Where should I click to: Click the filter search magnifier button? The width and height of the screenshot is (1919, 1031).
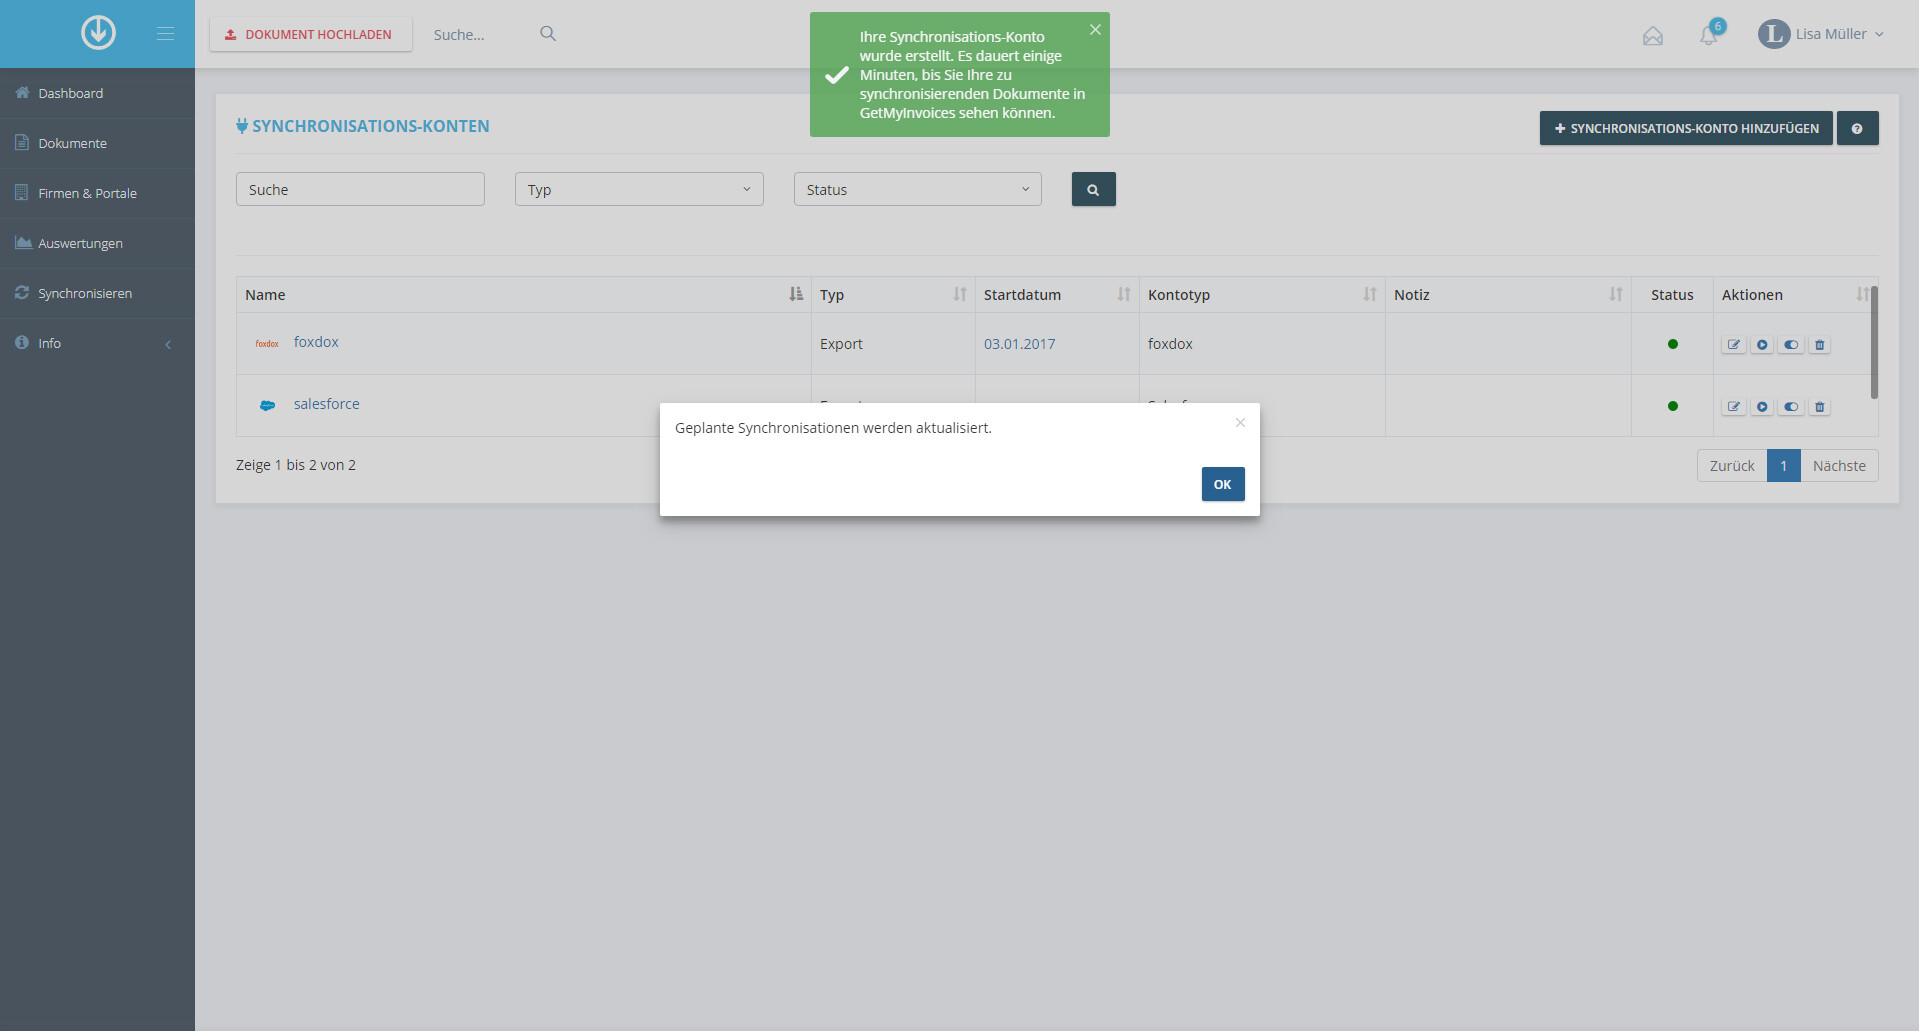click(x=1093, y=189)
